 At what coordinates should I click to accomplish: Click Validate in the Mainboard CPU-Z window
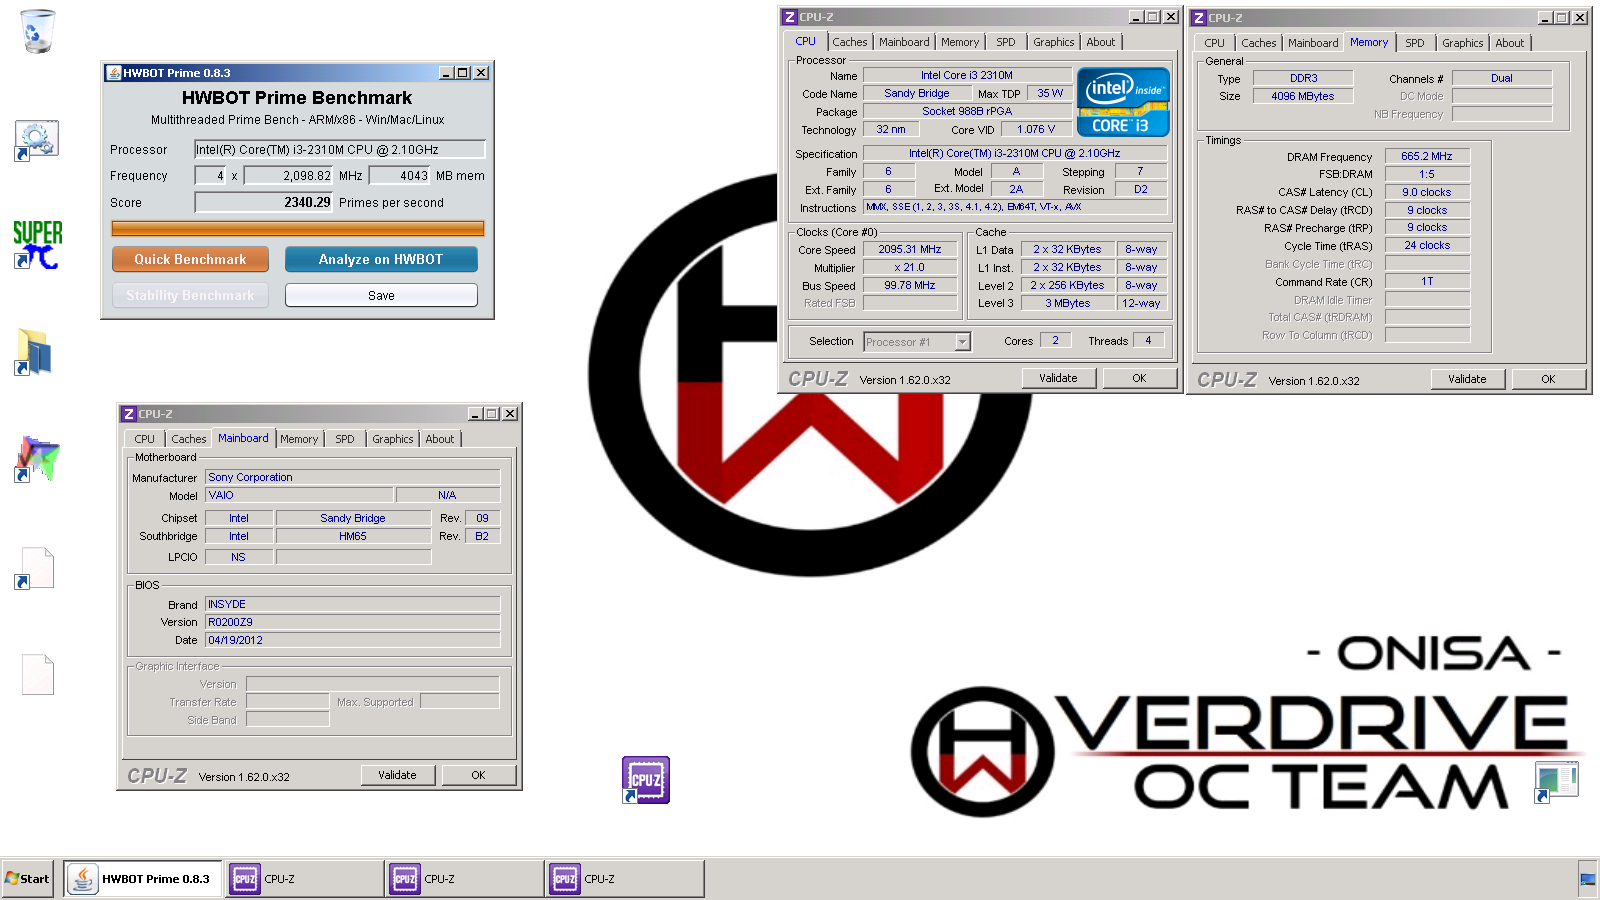coord(397,775)
